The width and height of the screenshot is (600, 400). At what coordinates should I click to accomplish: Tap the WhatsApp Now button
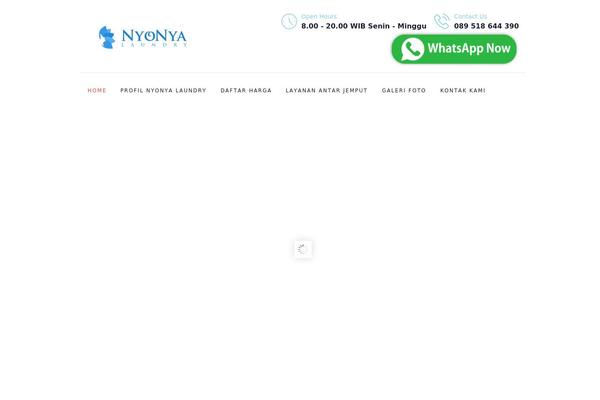coord(454,49)
